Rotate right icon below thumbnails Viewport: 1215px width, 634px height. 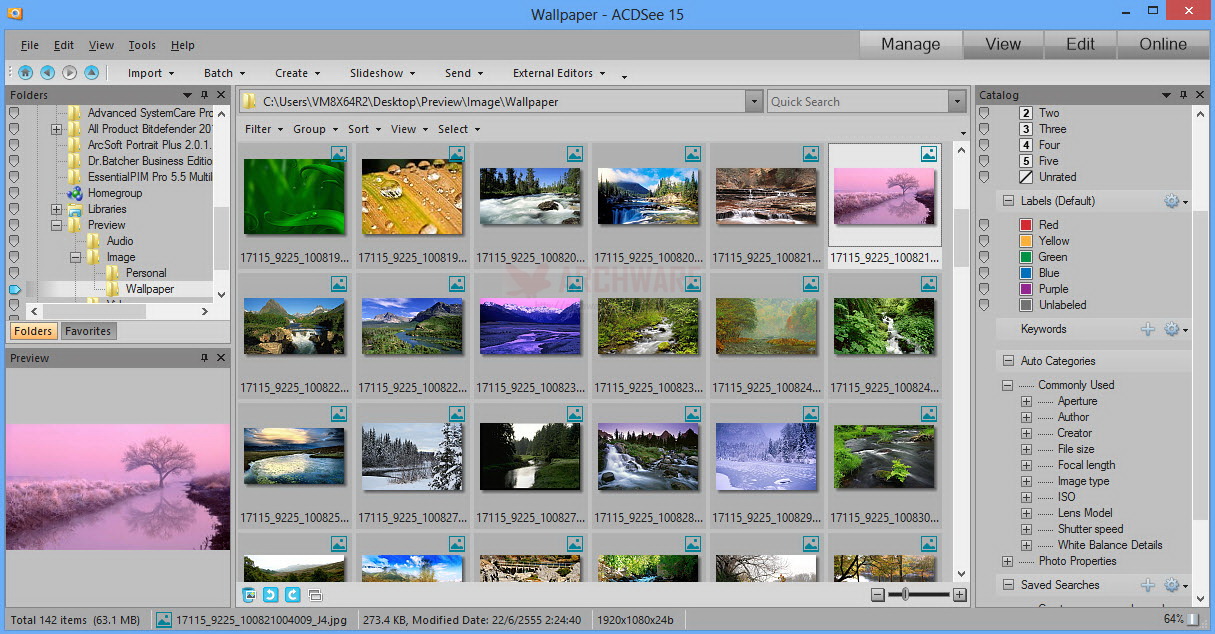[293, 595]
